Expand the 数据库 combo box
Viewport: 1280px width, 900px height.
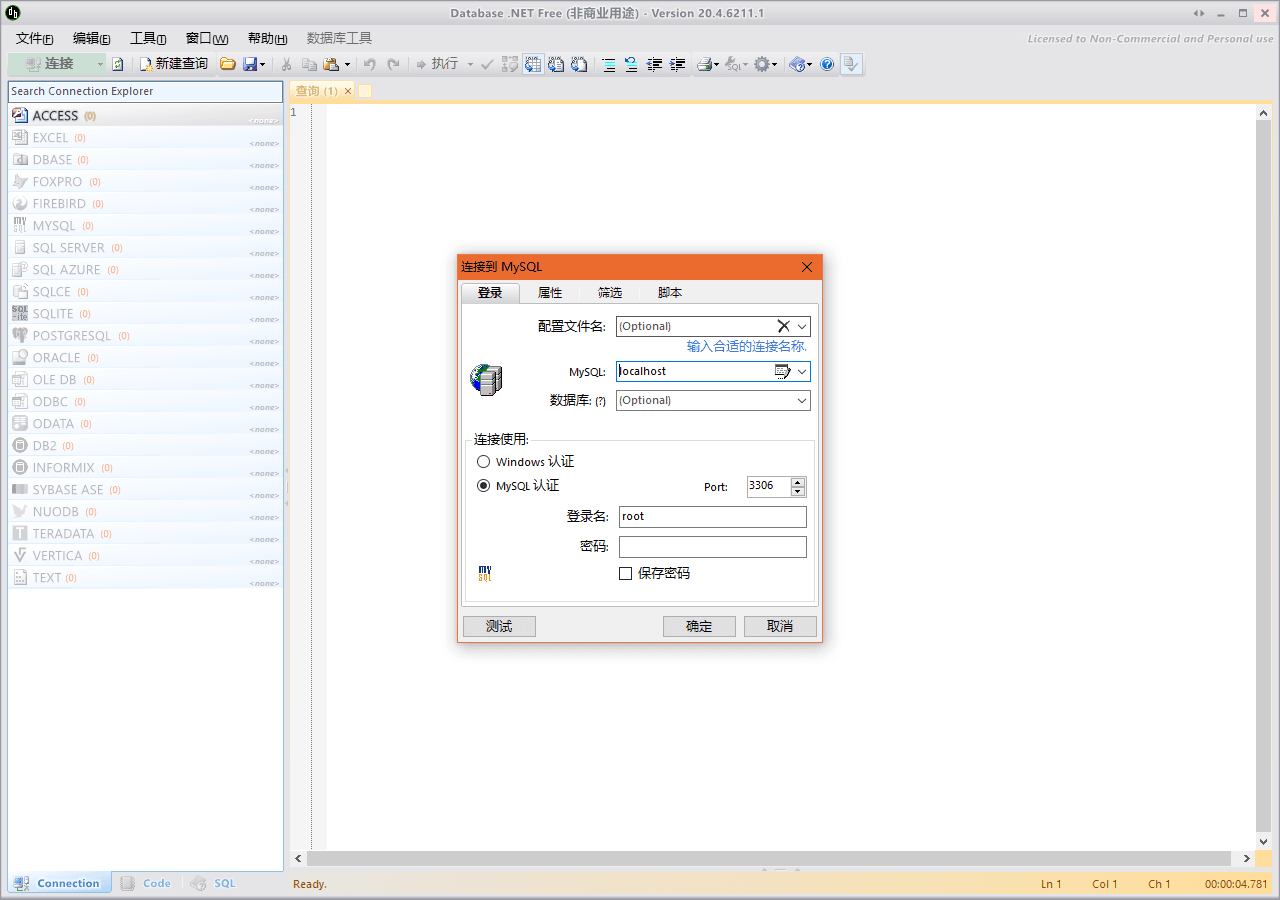coord(802,400)
